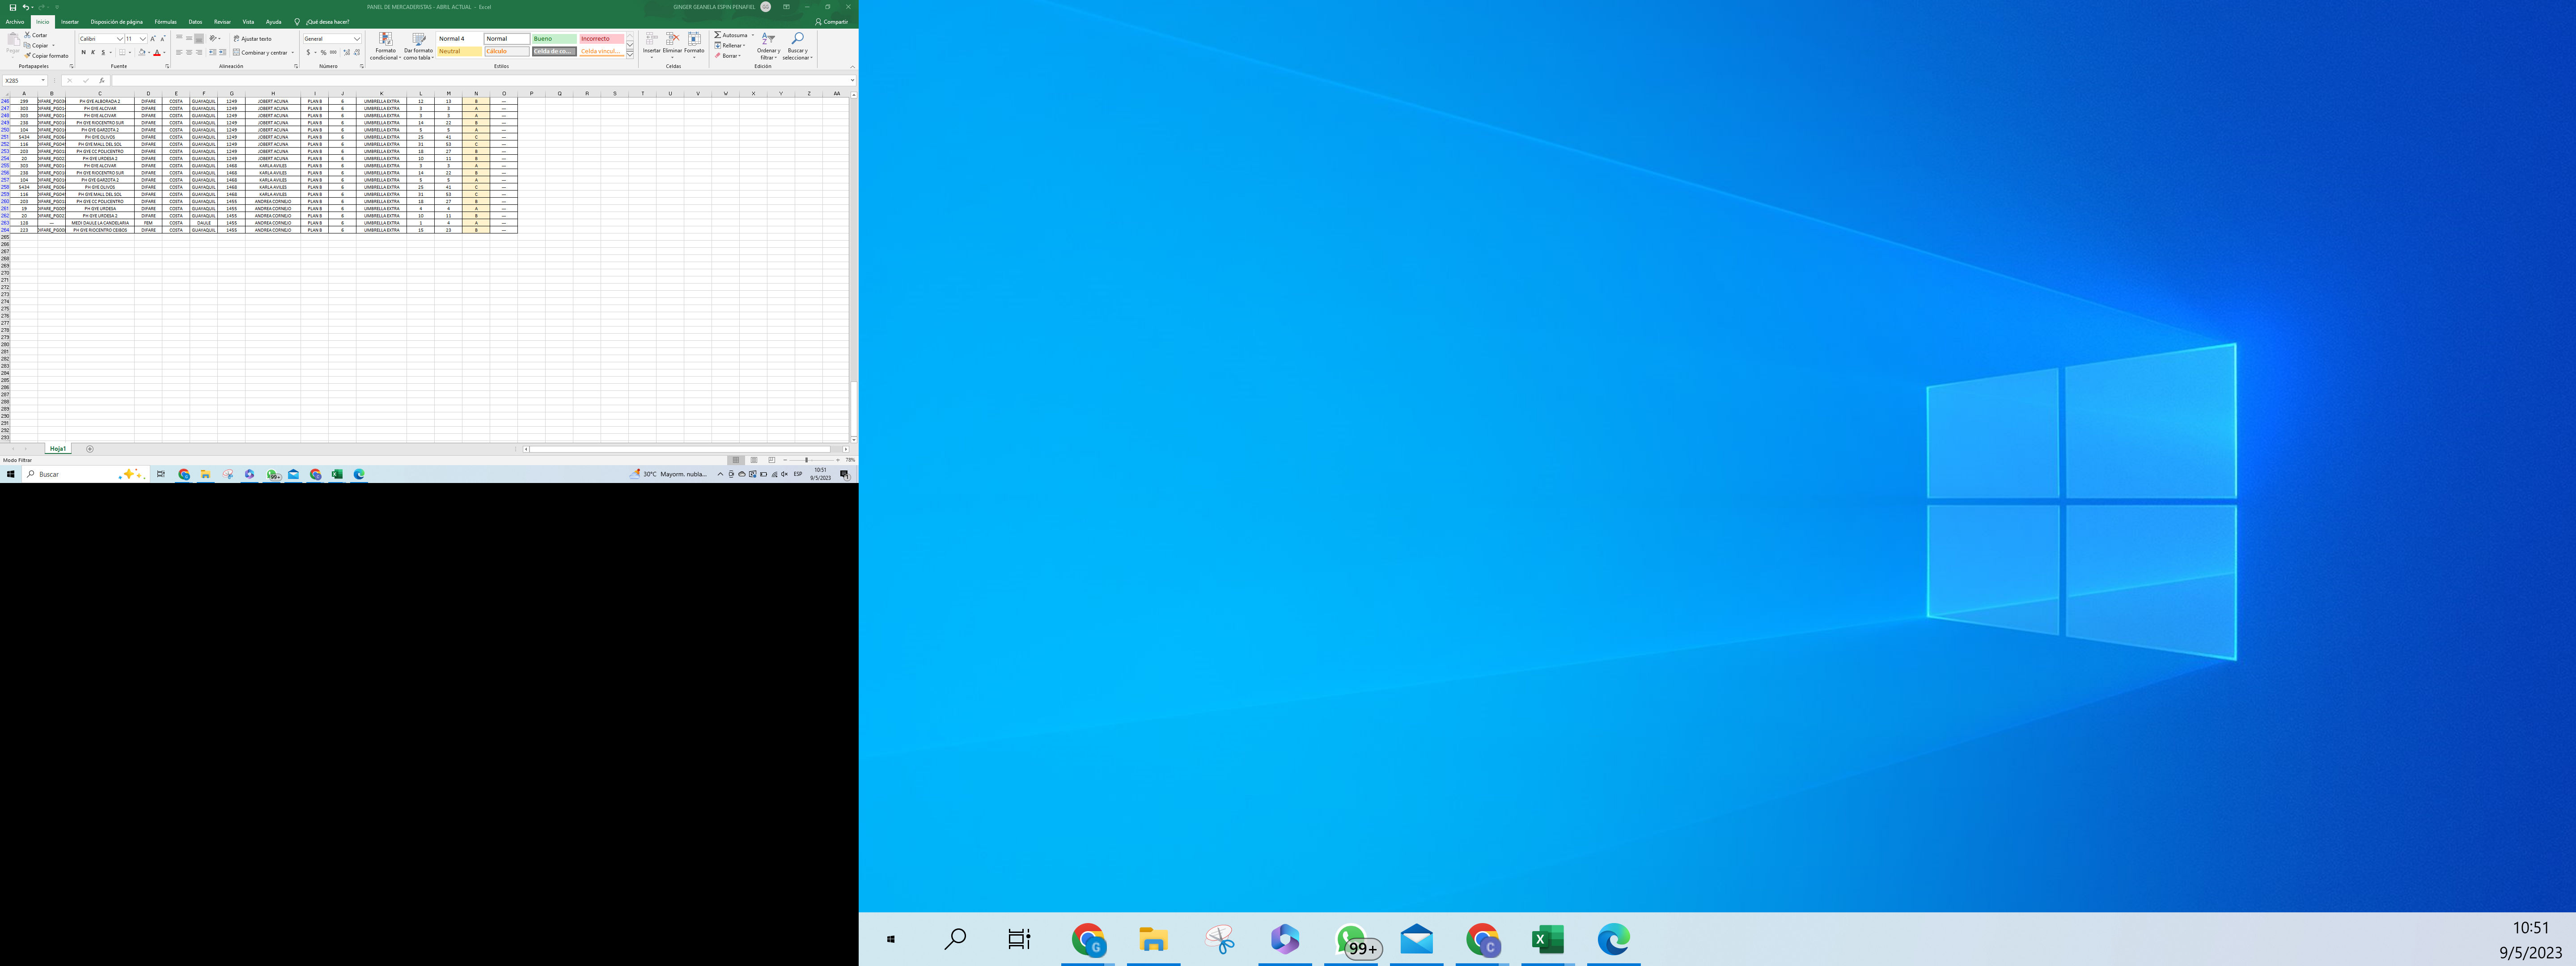Increase decimal places
2576x966 pixels.
347,52
